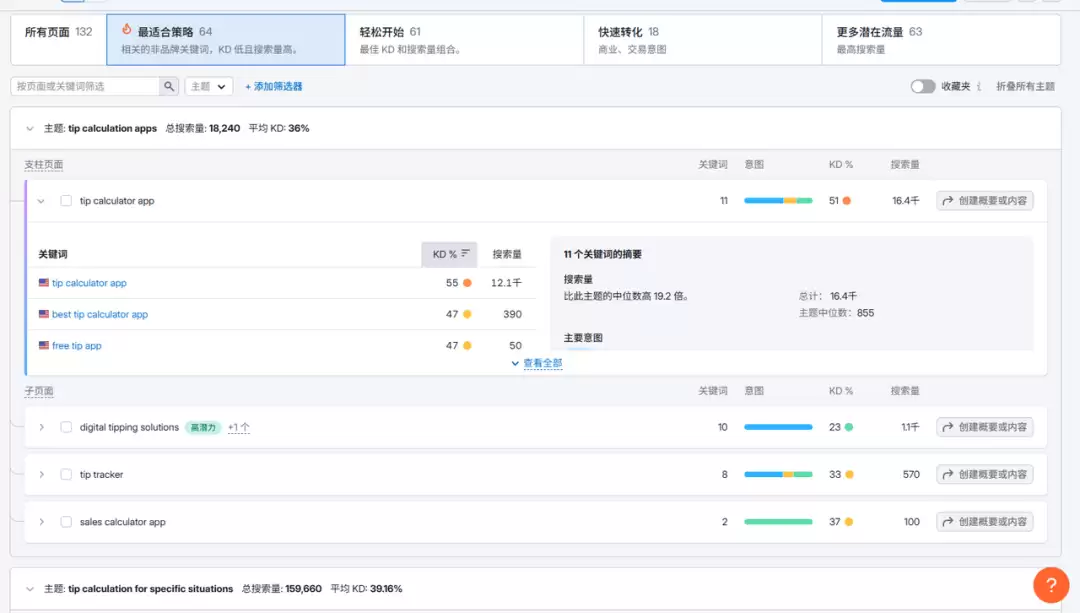Toggle the 收藏夹 switch

tap(922, 86)
